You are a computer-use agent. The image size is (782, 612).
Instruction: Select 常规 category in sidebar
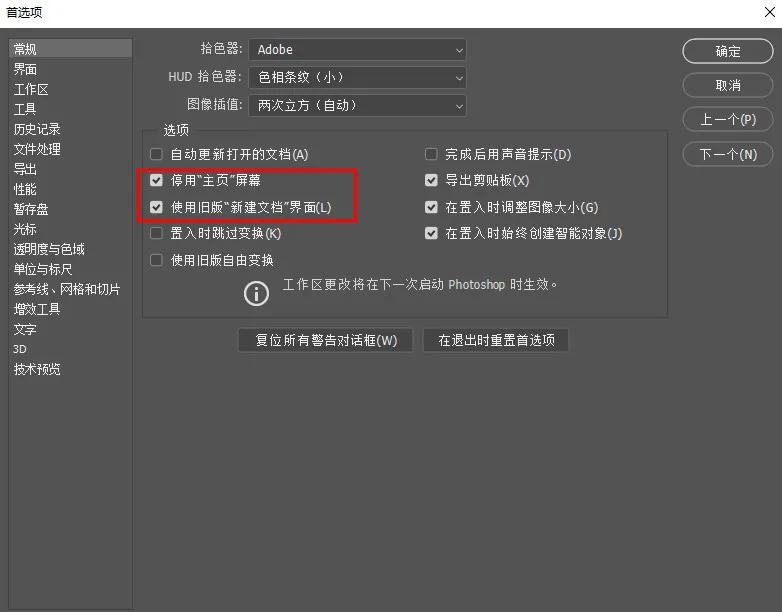coord(70,49)
